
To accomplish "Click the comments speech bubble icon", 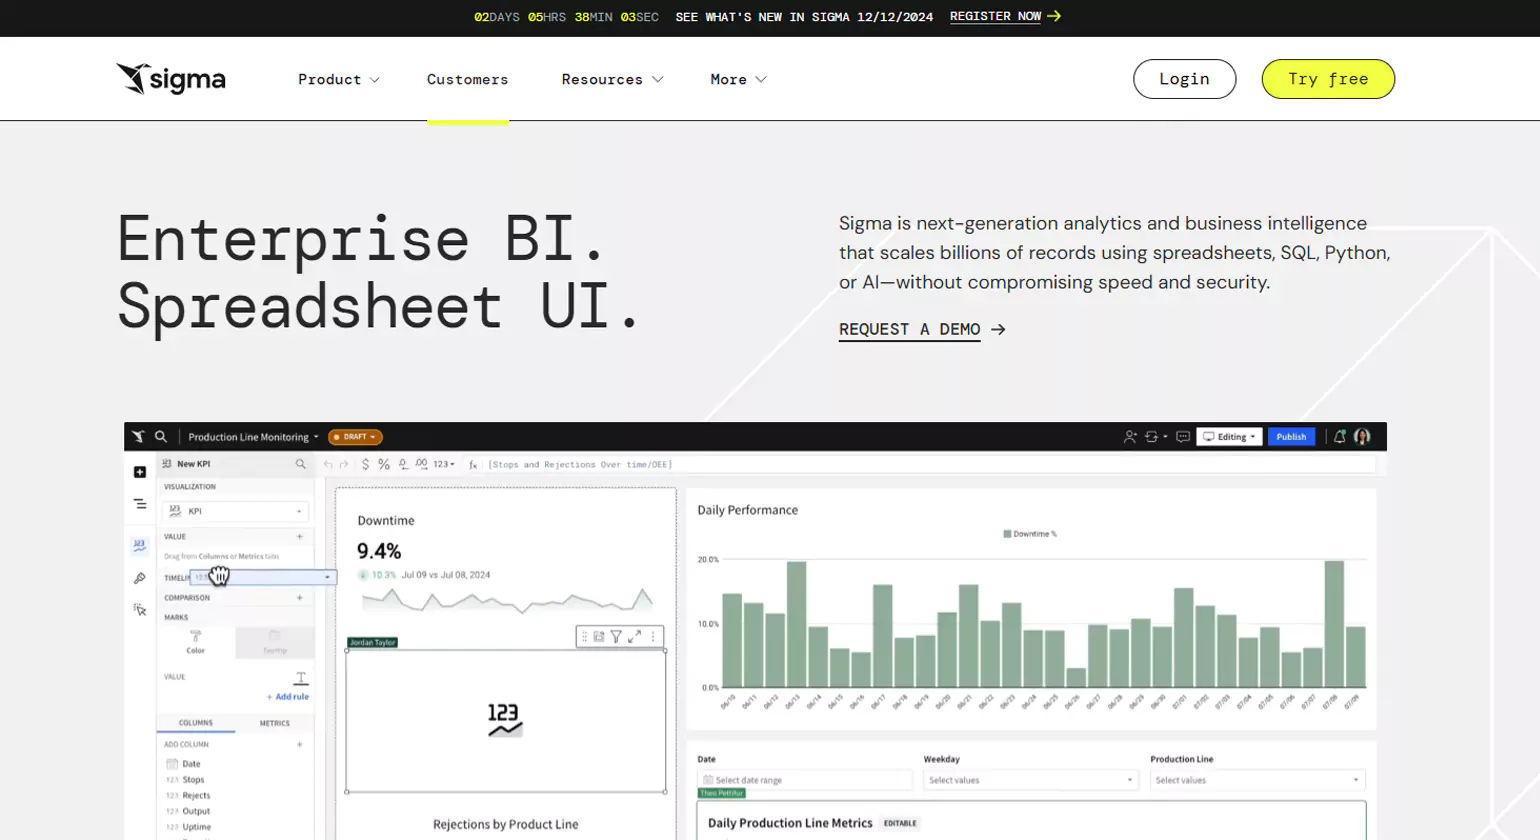I will click(x=1183, y=437).
